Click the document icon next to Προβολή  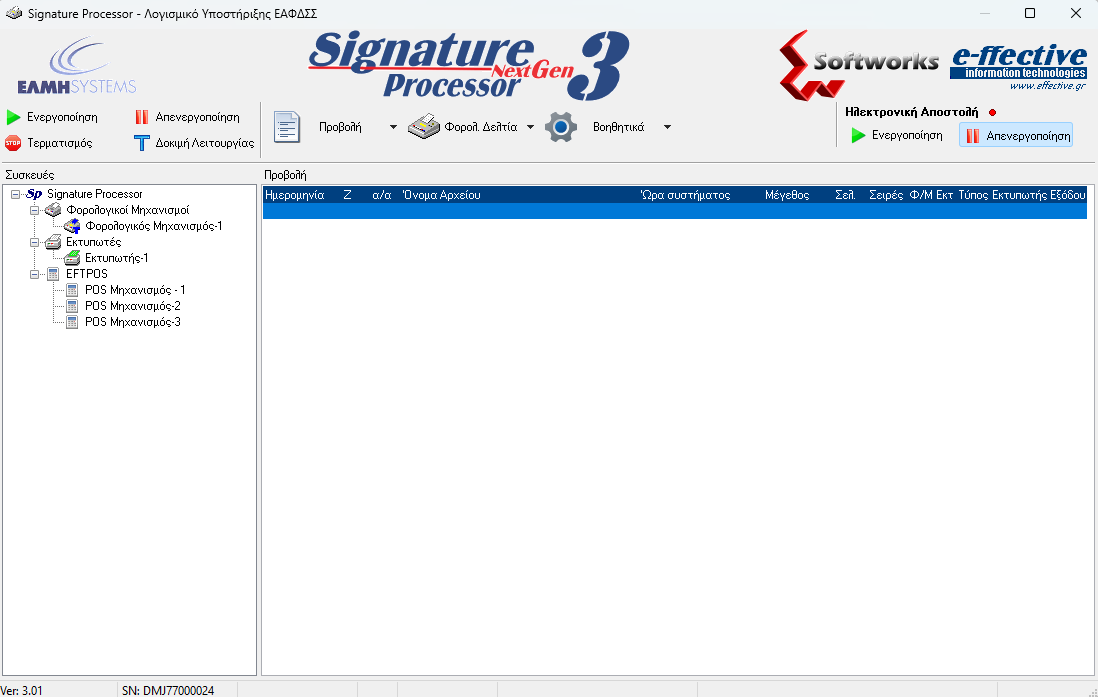tap(287, 128)
